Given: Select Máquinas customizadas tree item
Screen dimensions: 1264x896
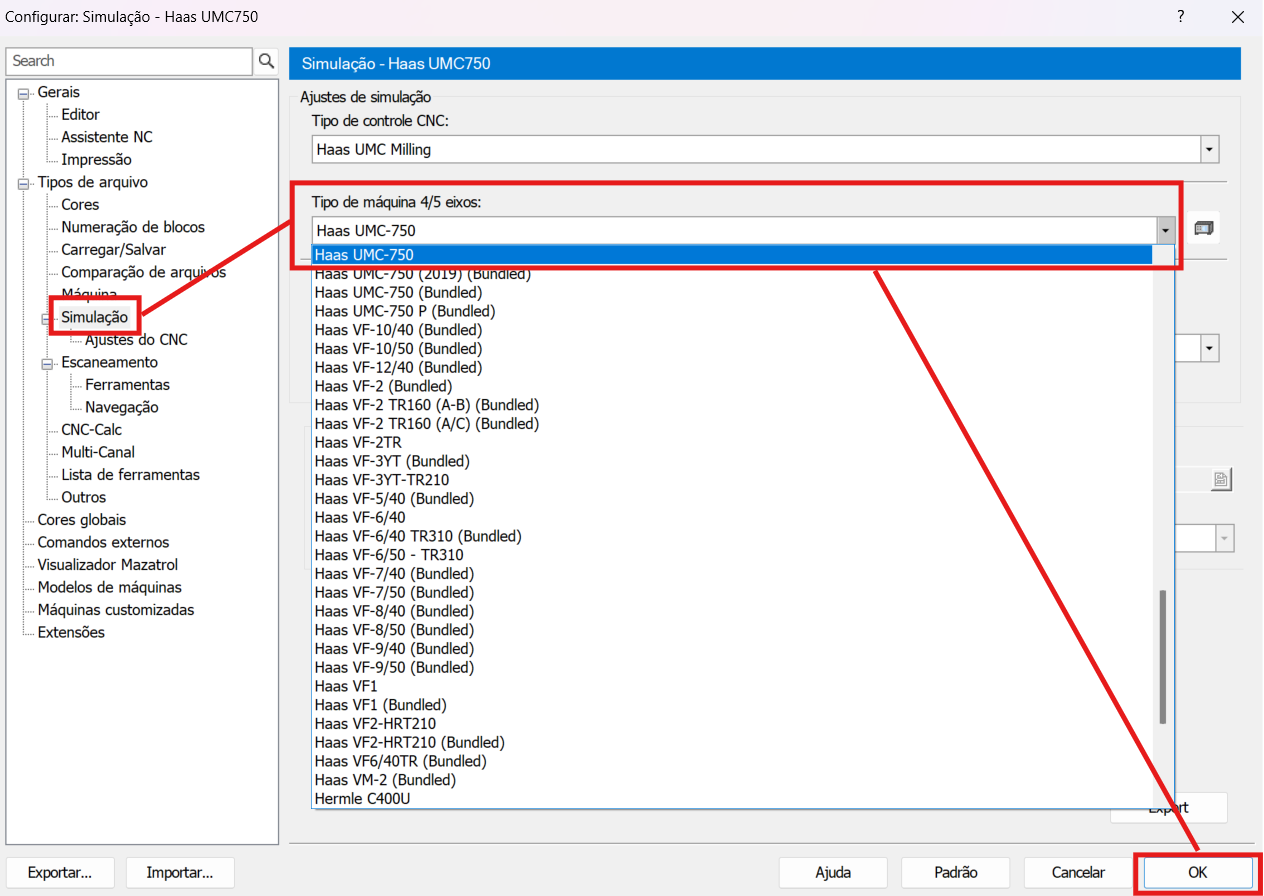Looking at the screenshot, I should point(116,610).
